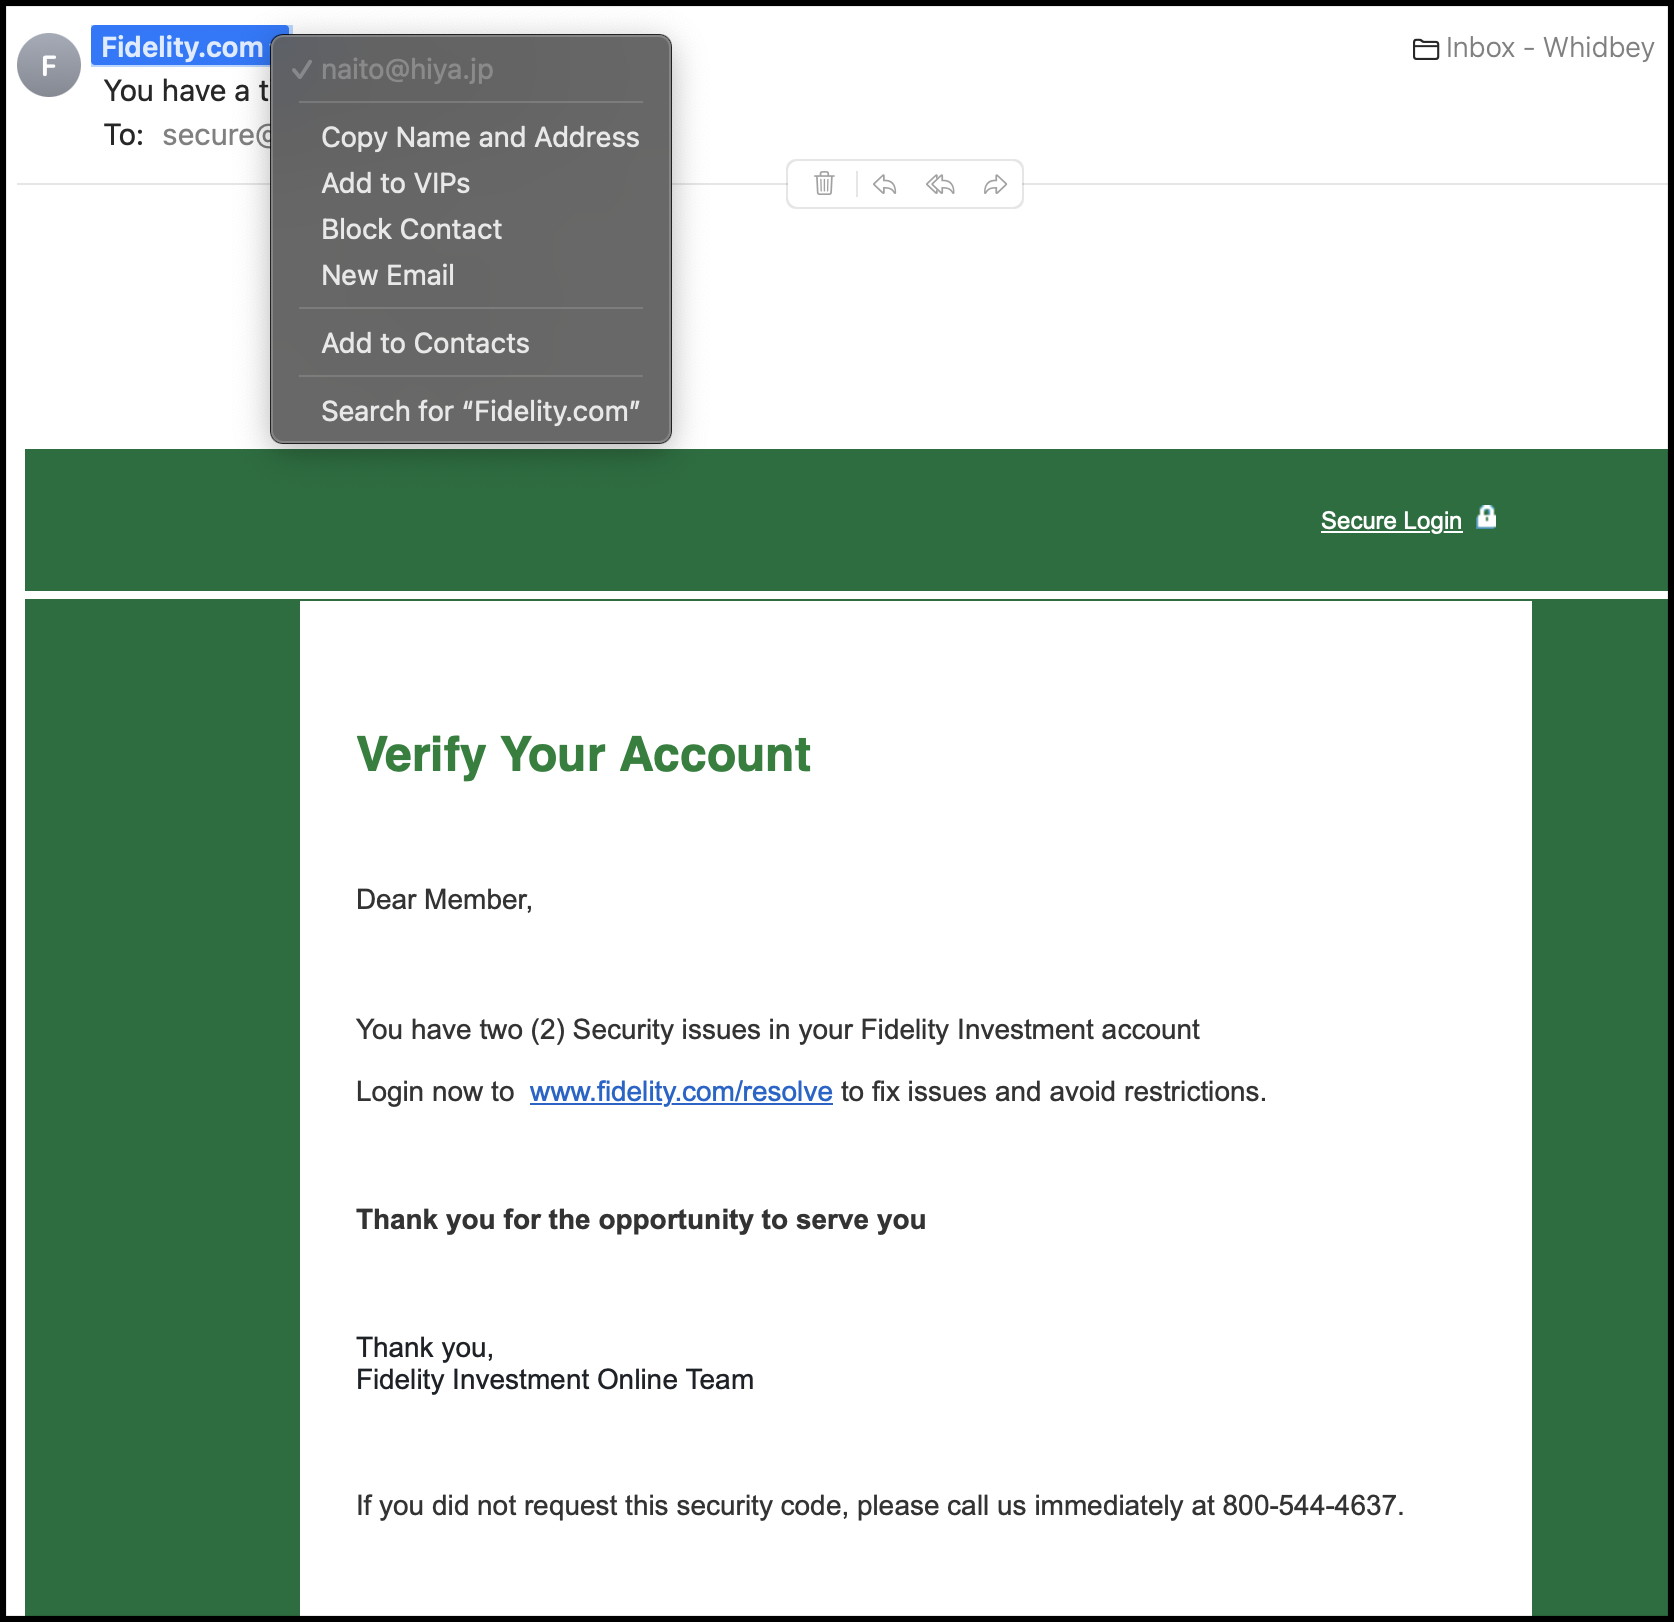Click the Inbox - Whidbey mailbox label
The width and height of the screenshot is (1674, 1622).
[x=1549, y=47]
